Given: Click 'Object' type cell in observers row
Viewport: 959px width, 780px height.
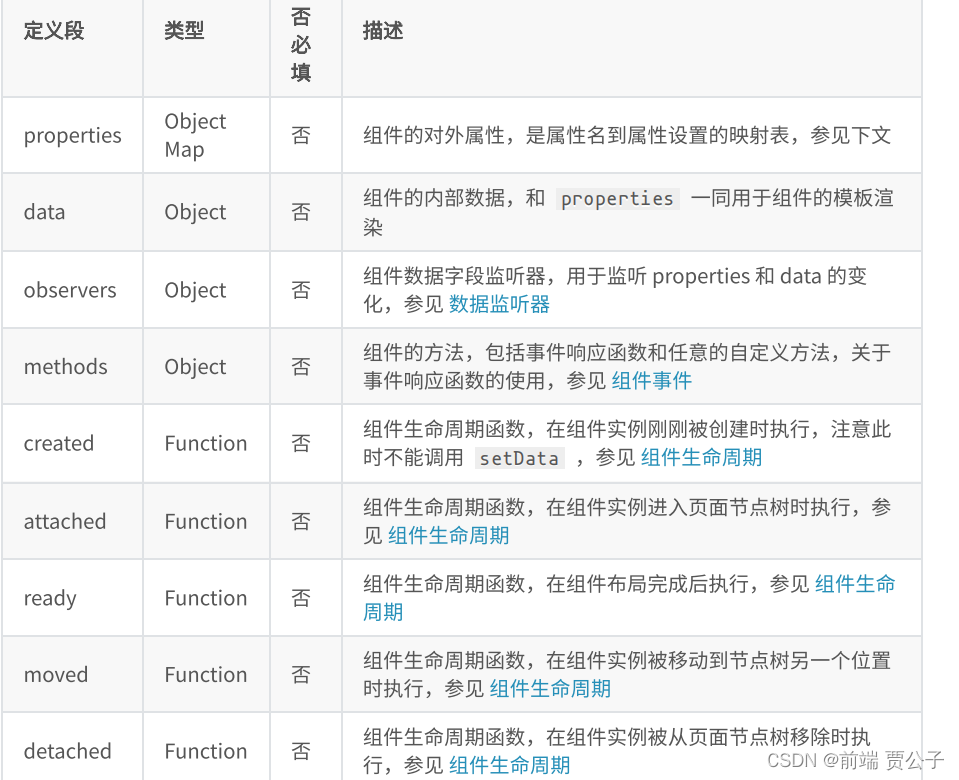Looking at the screenshot, I should (207, 290).
